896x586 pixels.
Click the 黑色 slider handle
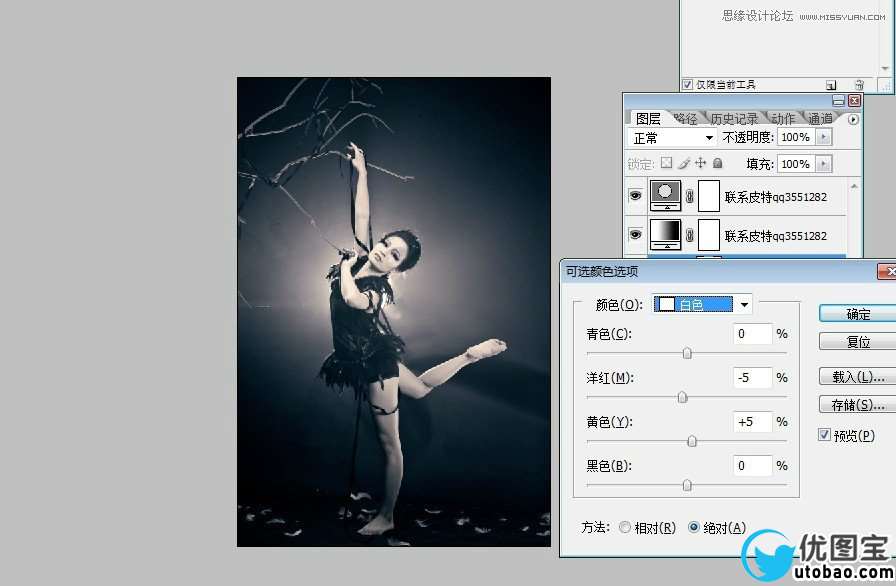(x=687, y=485)
